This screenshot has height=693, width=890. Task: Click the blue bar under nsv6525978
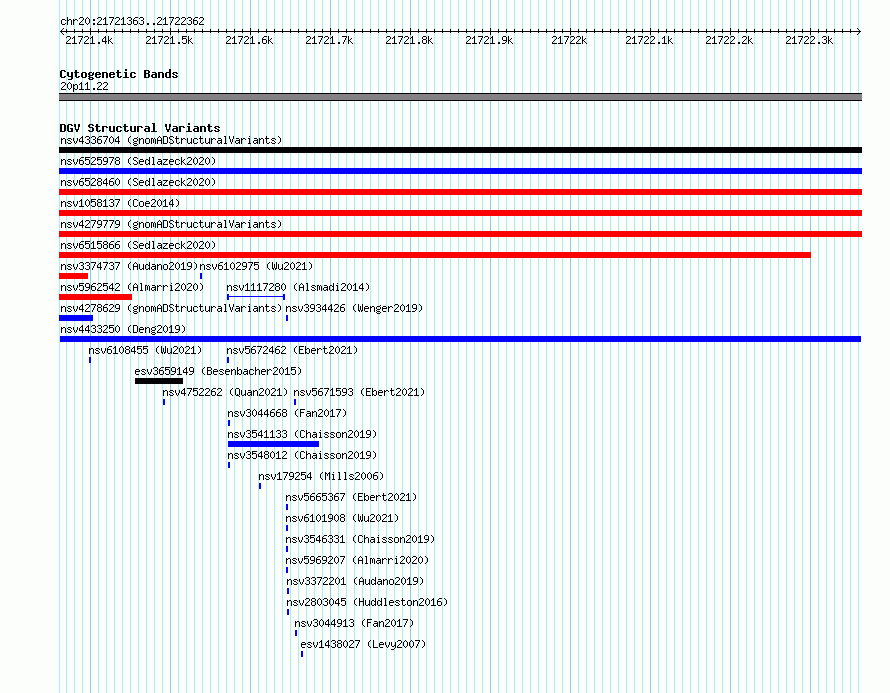(x=460, y=171)
